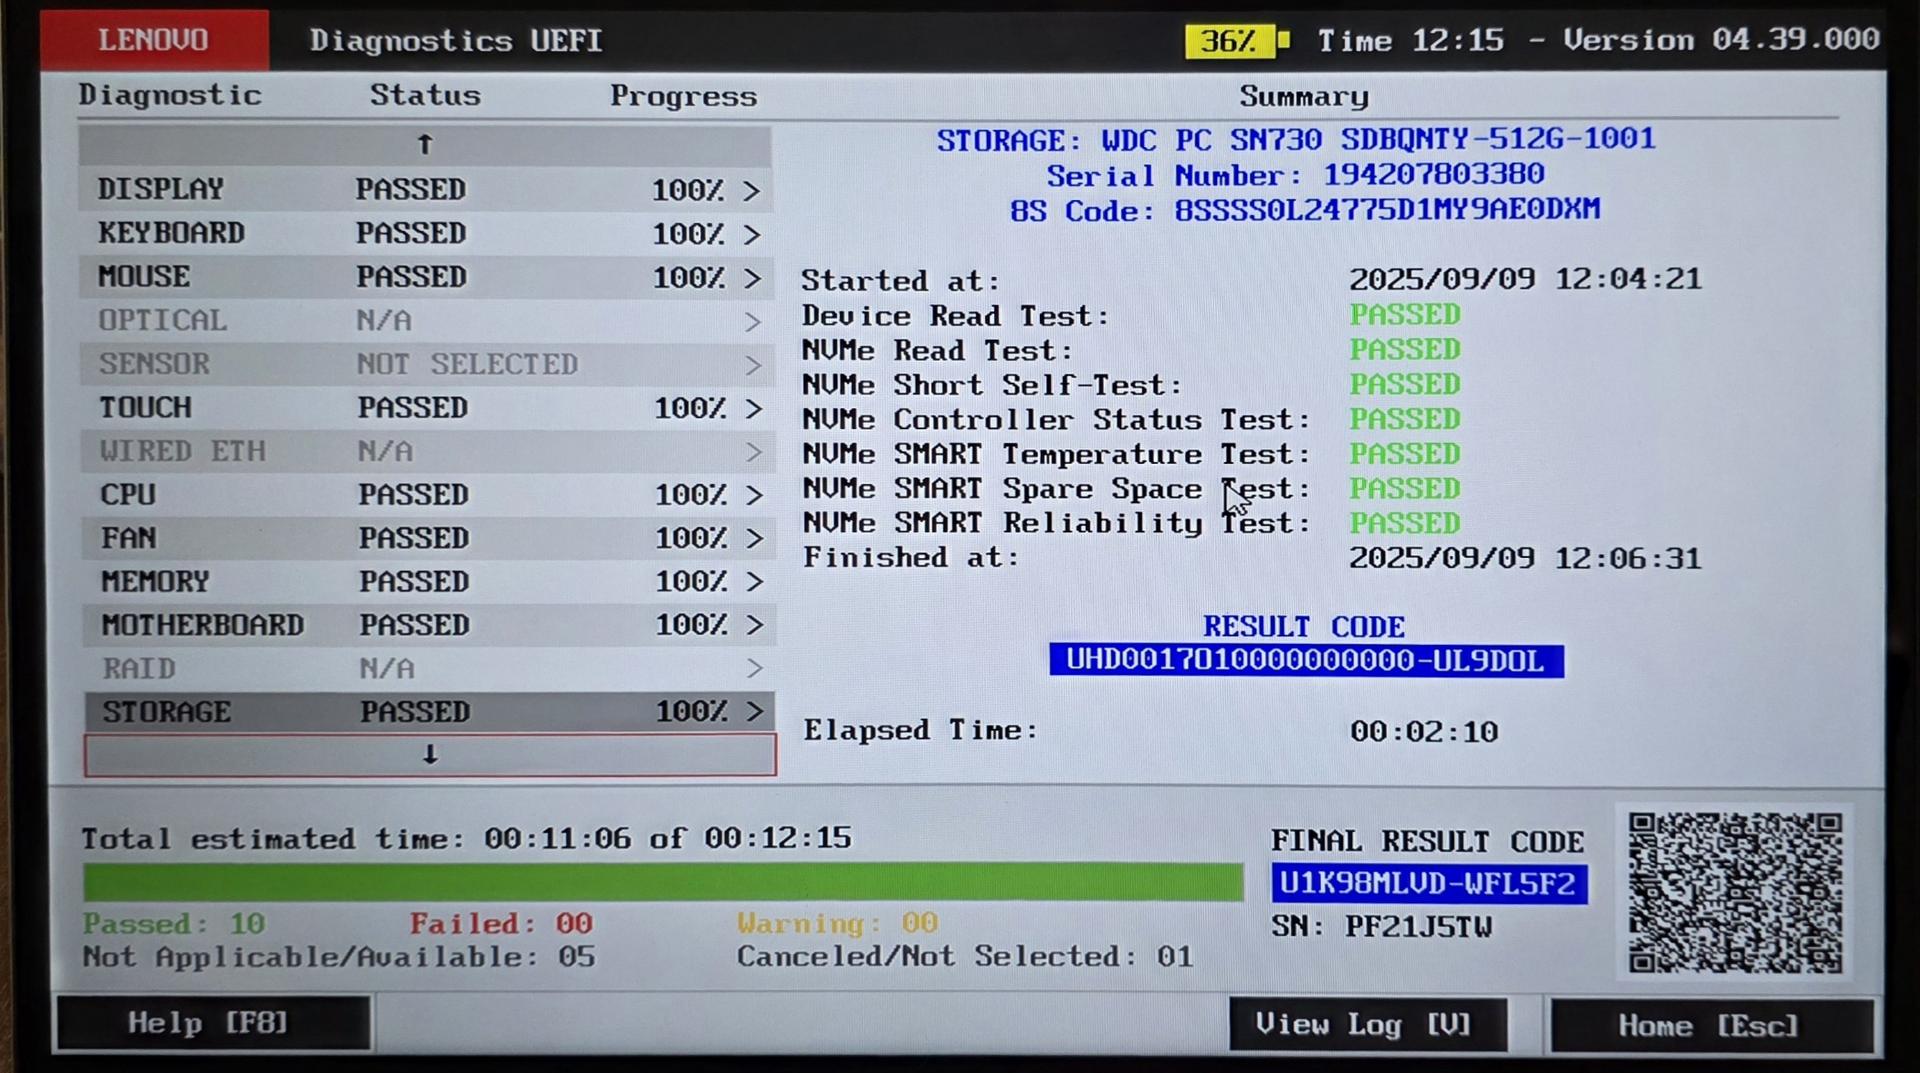The width and height of the screenshot is (1920, 1073).
Task: Click the Passed: 10 counter
Action: [x=174, y=923]
